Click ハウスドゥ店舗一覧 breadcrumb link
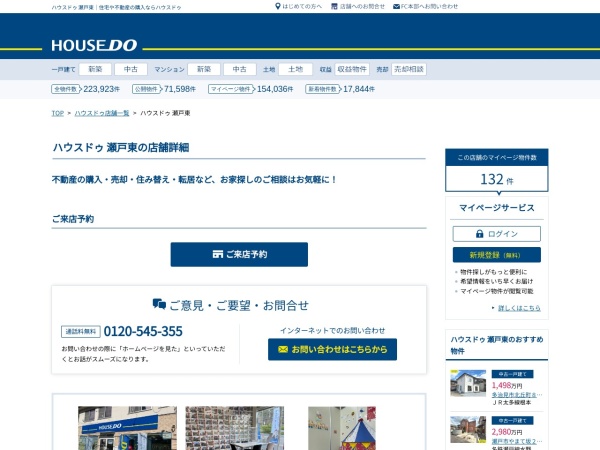 tap(102, 113)
